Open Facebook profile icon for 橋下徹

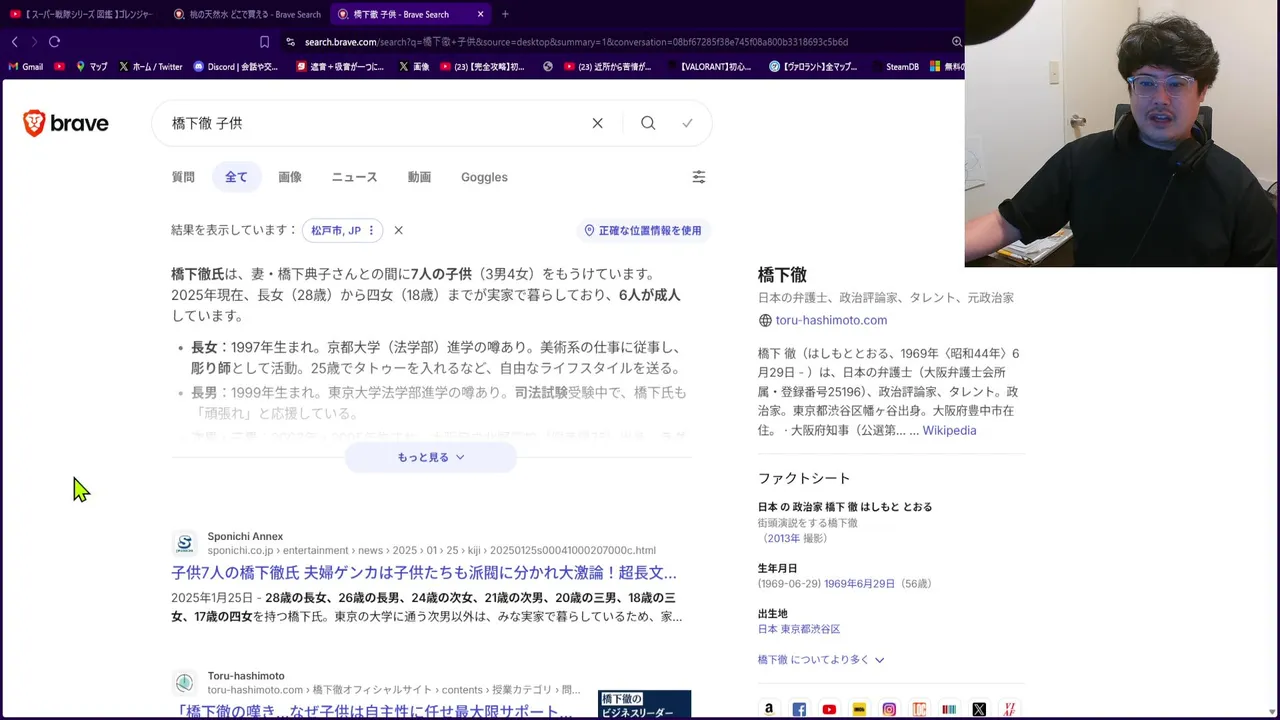coord(799,709)
